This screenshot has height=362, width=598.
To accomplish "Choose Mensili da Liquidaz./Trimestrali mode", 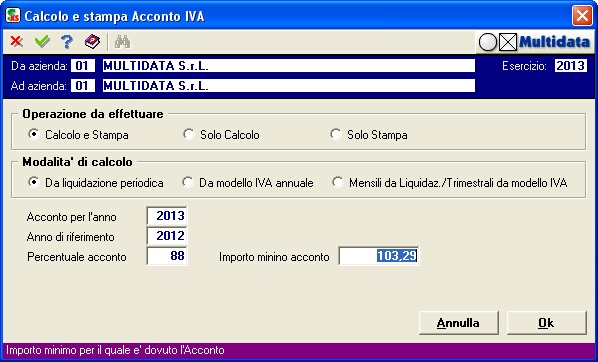I will pyautogui.click(x=449, y=183).
